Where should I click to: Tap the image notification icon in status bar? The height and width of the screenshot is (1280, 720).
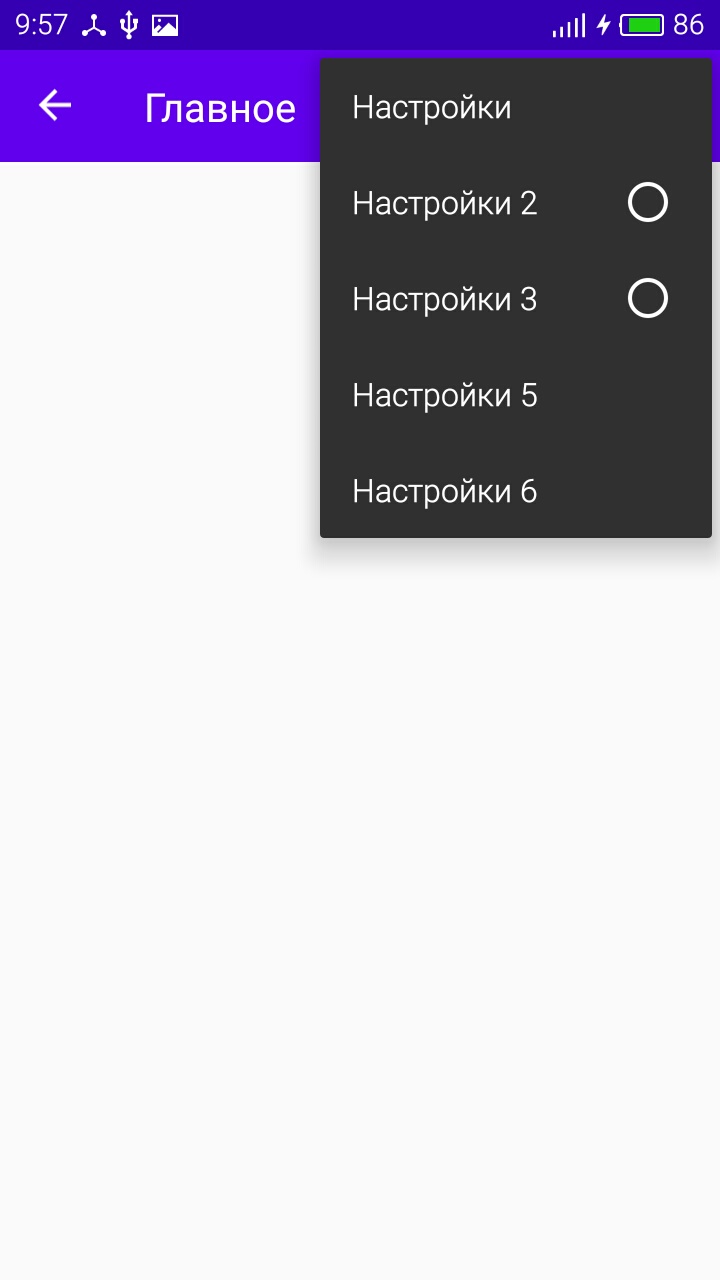click(x=165, y=26)
